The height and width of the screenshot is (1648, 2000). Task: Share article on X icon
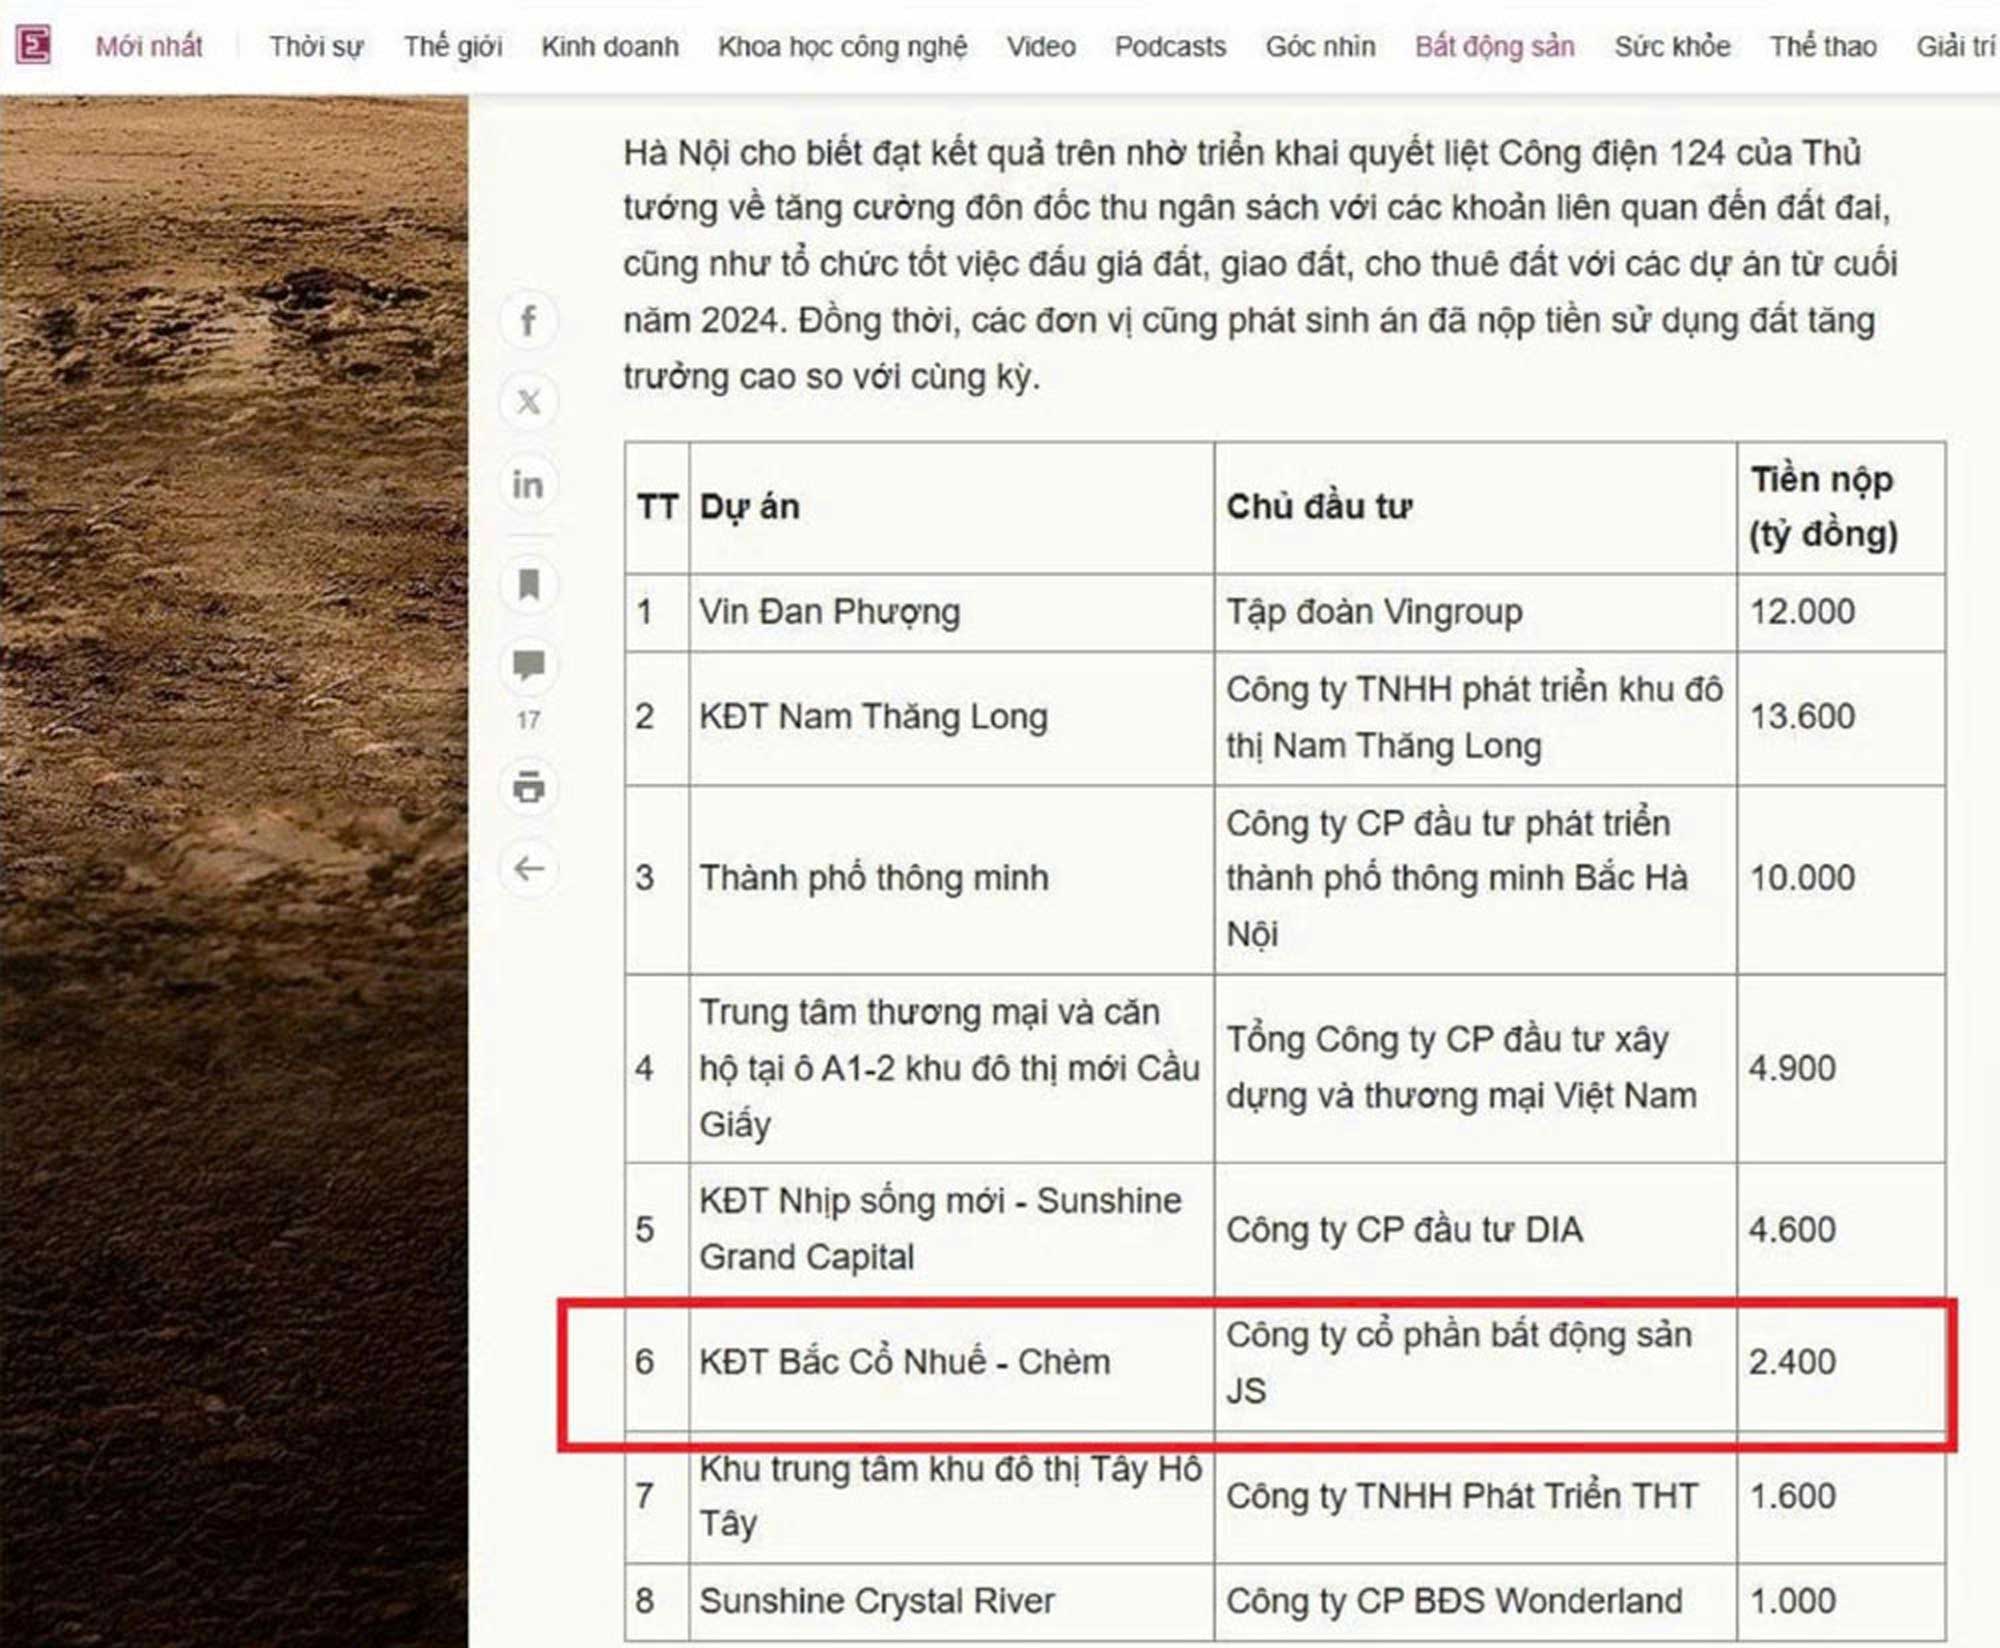point(528,402)
